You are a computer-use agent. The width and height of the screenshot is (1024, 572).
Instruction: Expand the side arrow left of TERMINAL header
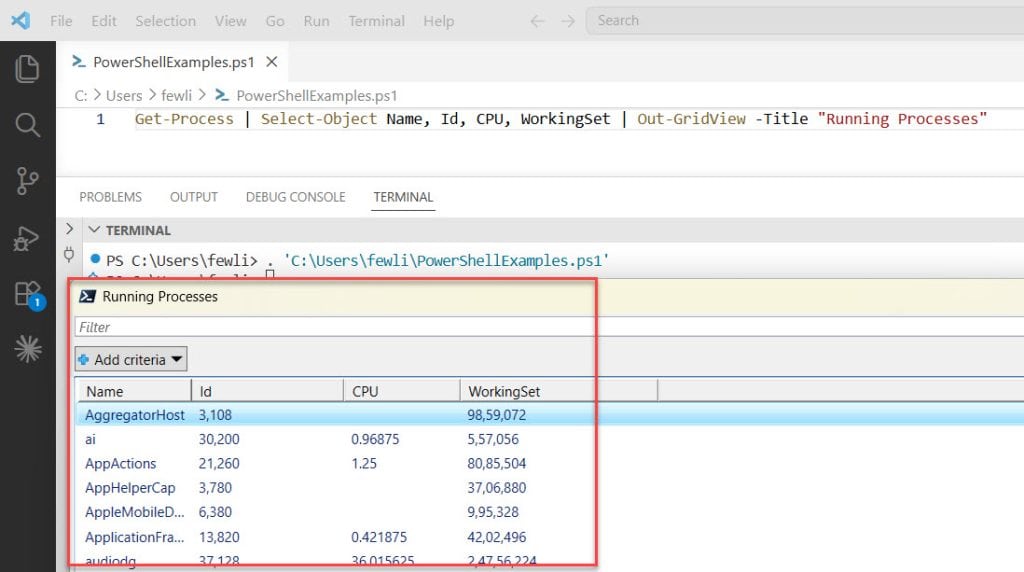point(69,229)
